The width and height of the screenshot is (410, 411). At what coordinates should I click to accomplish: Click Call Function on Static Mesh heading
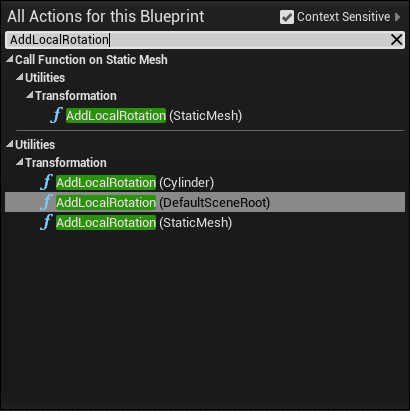coord(91,60)
